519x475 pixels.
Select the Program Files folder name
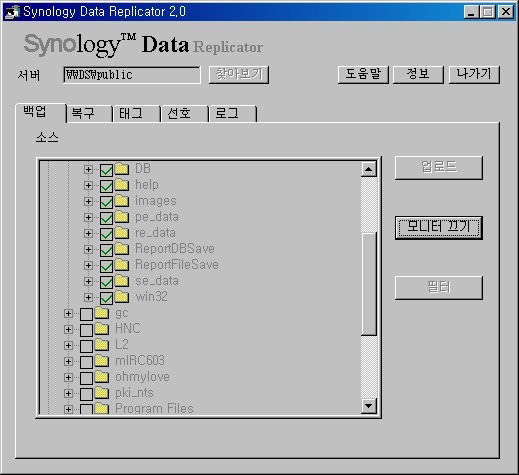point(154,409)
